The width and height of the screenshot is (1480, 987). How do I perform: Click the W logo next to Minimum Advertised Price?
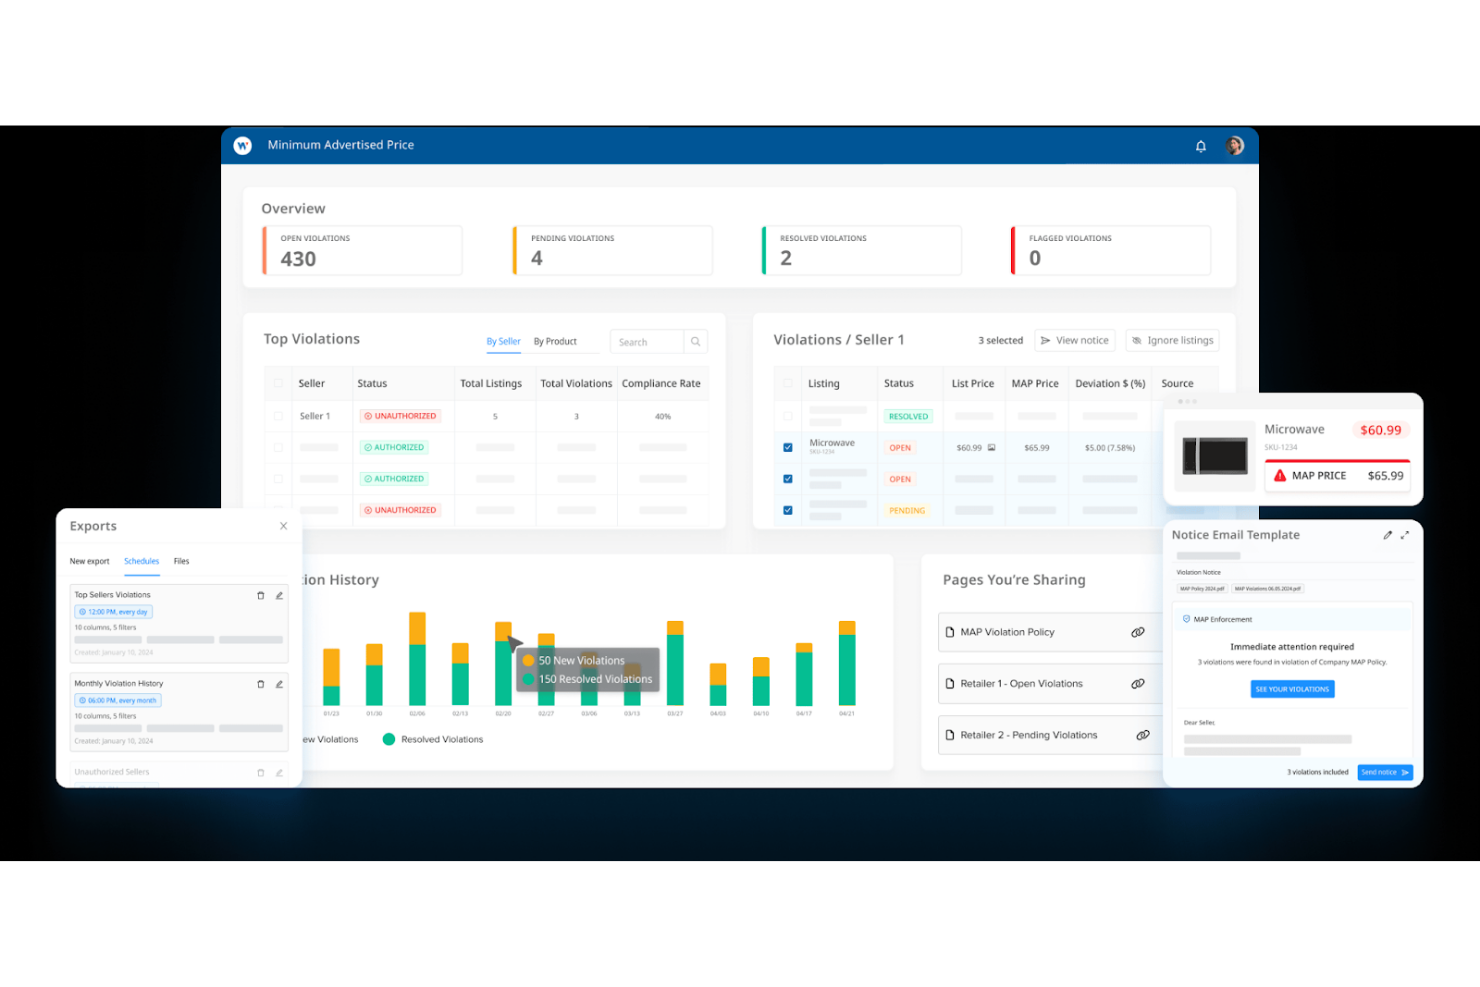pyautogui.click(x=242, y=145)
